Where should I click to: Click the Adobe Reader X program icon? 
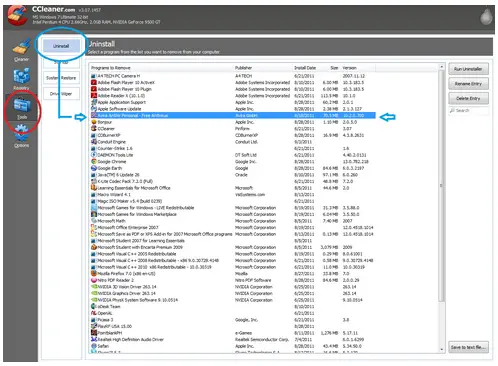coord(94,96)
